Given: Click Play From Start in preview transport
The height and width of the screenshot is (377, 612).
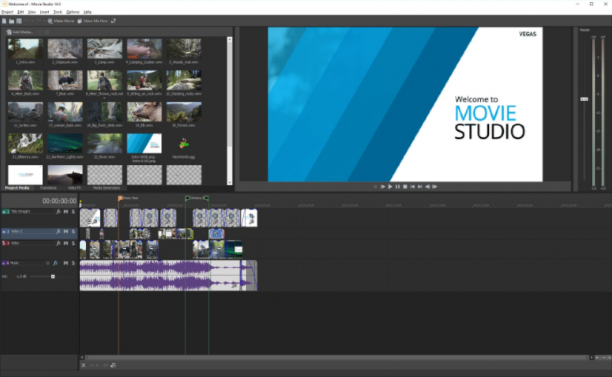Looking at the screenshot, I should (x=382, y=187).
